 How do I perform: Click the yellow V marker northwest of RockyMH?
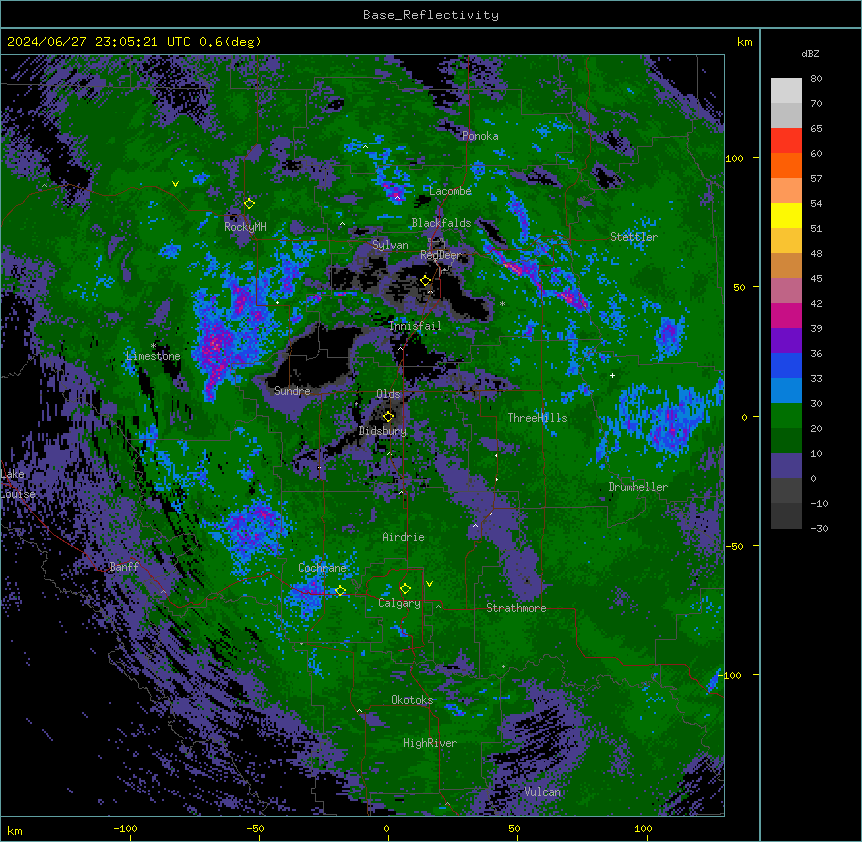[175, 184]
